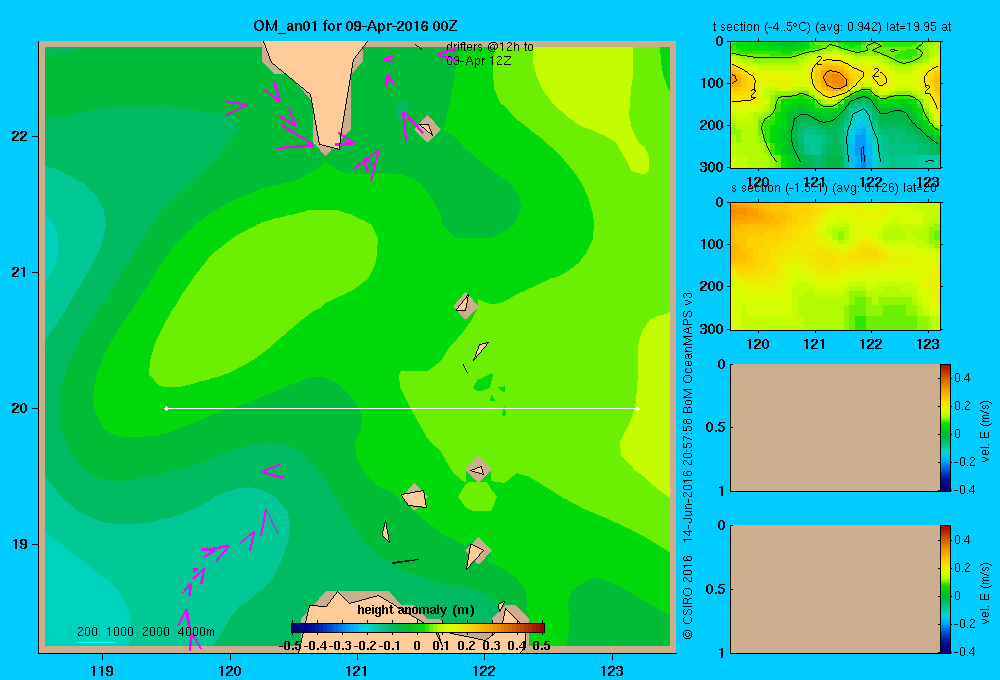
Task: Click the island near 121.5E 19.3N
Action: [x=415, y=497]
